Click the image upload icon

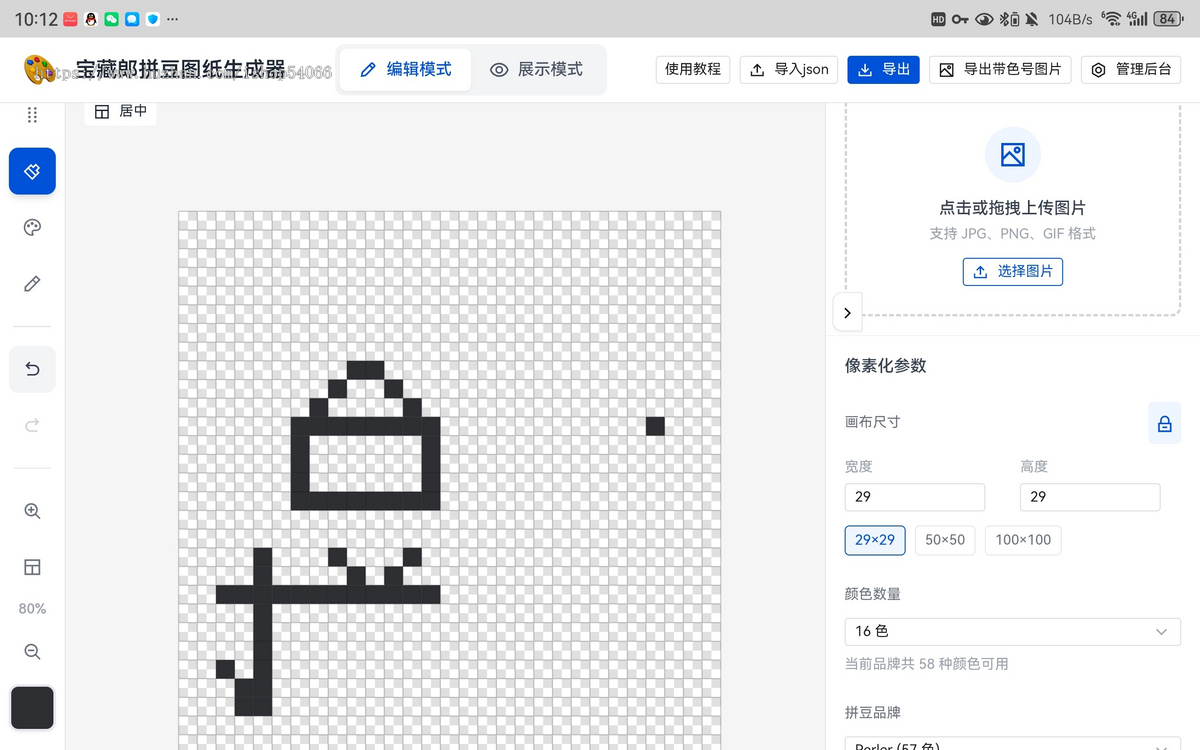(x=1013, y=155)
